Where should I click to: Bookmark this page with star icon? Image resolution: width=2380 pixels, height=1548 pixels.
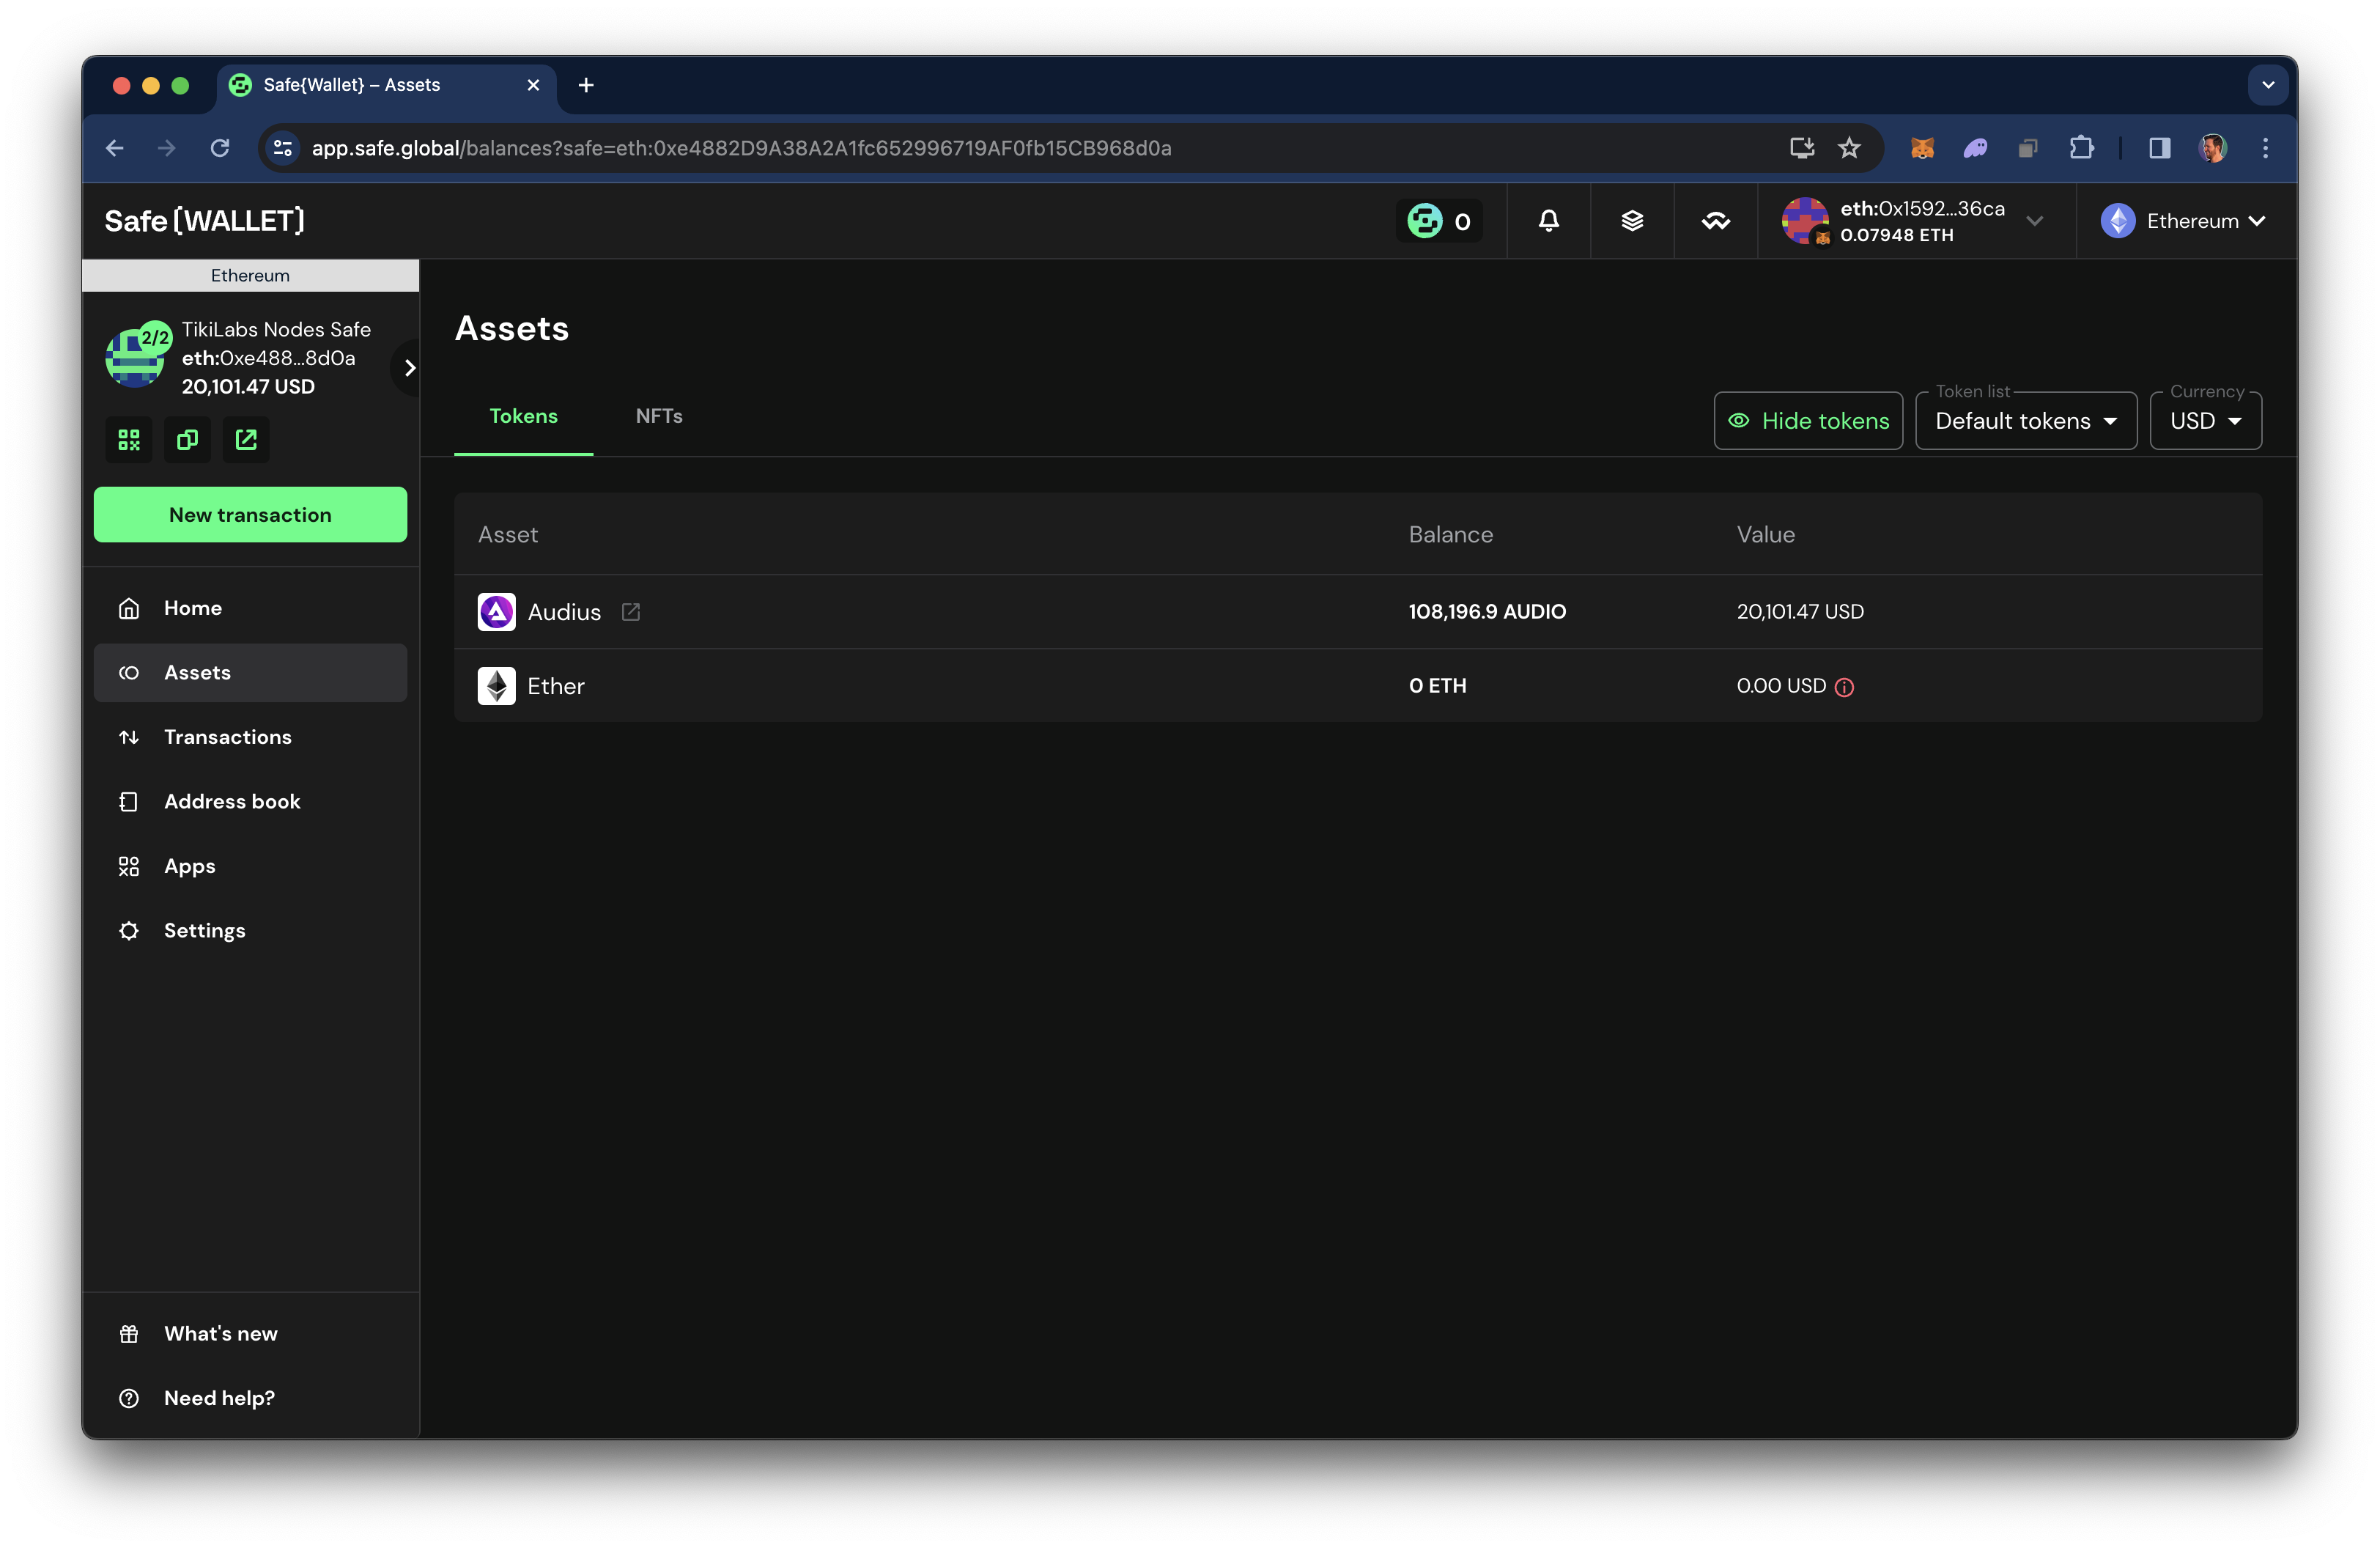[1849, 148]
